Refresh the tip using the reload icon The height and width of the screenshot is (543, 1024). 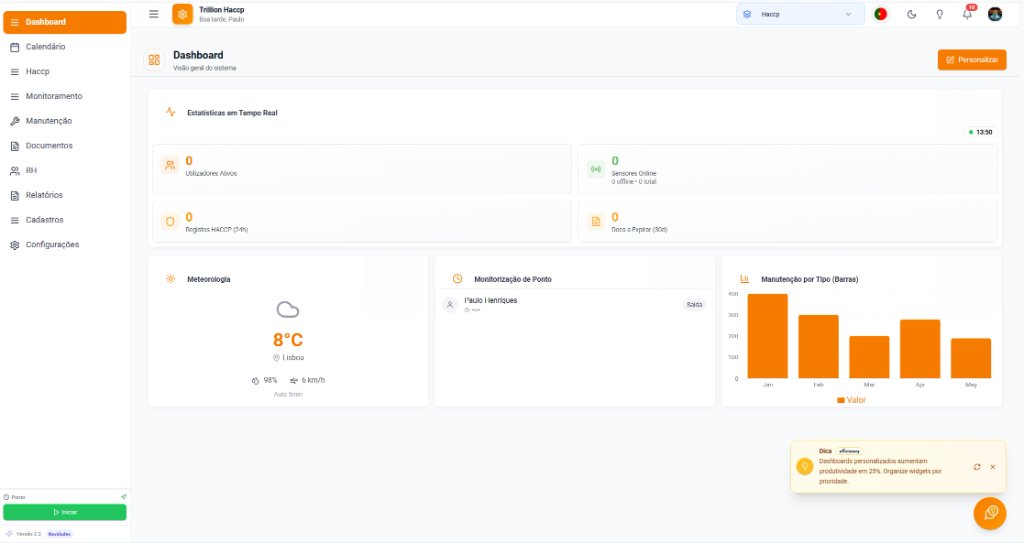point(977,467)
